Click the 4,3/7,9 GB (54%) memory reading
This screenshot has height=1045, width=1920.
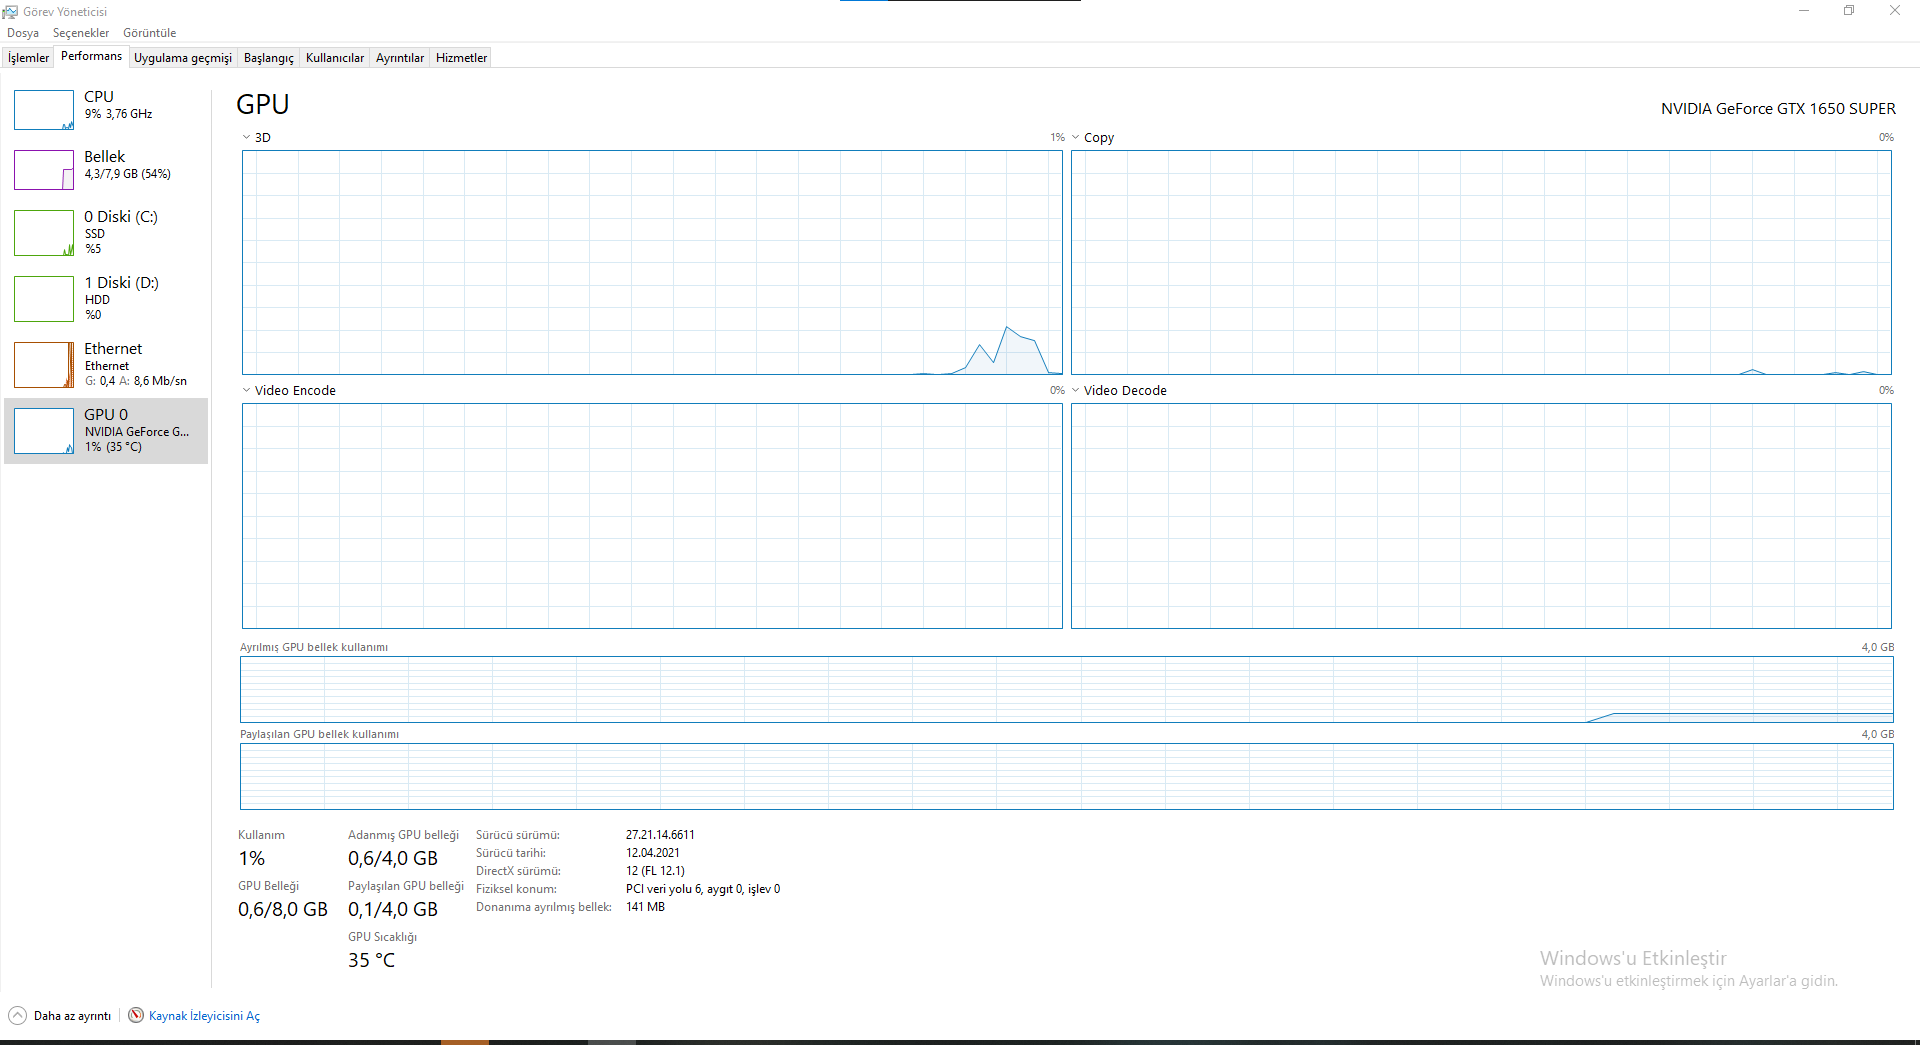128,174
